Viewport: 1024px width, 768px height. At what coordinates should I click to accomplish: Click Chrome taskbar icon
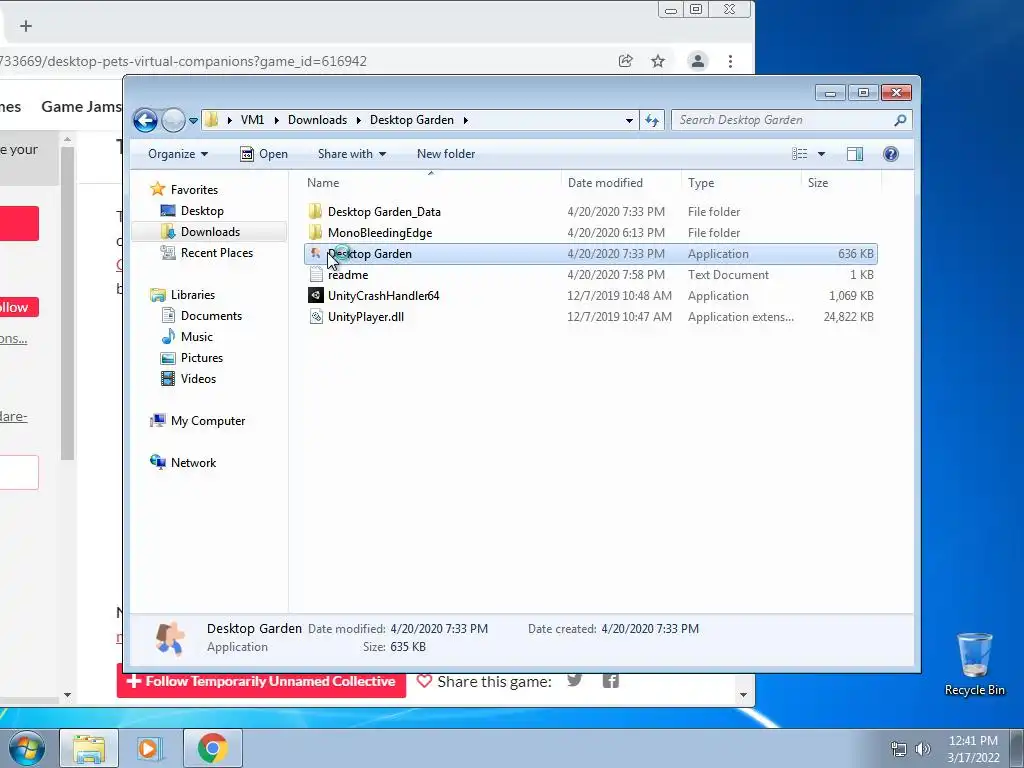(x=212, y=748)
